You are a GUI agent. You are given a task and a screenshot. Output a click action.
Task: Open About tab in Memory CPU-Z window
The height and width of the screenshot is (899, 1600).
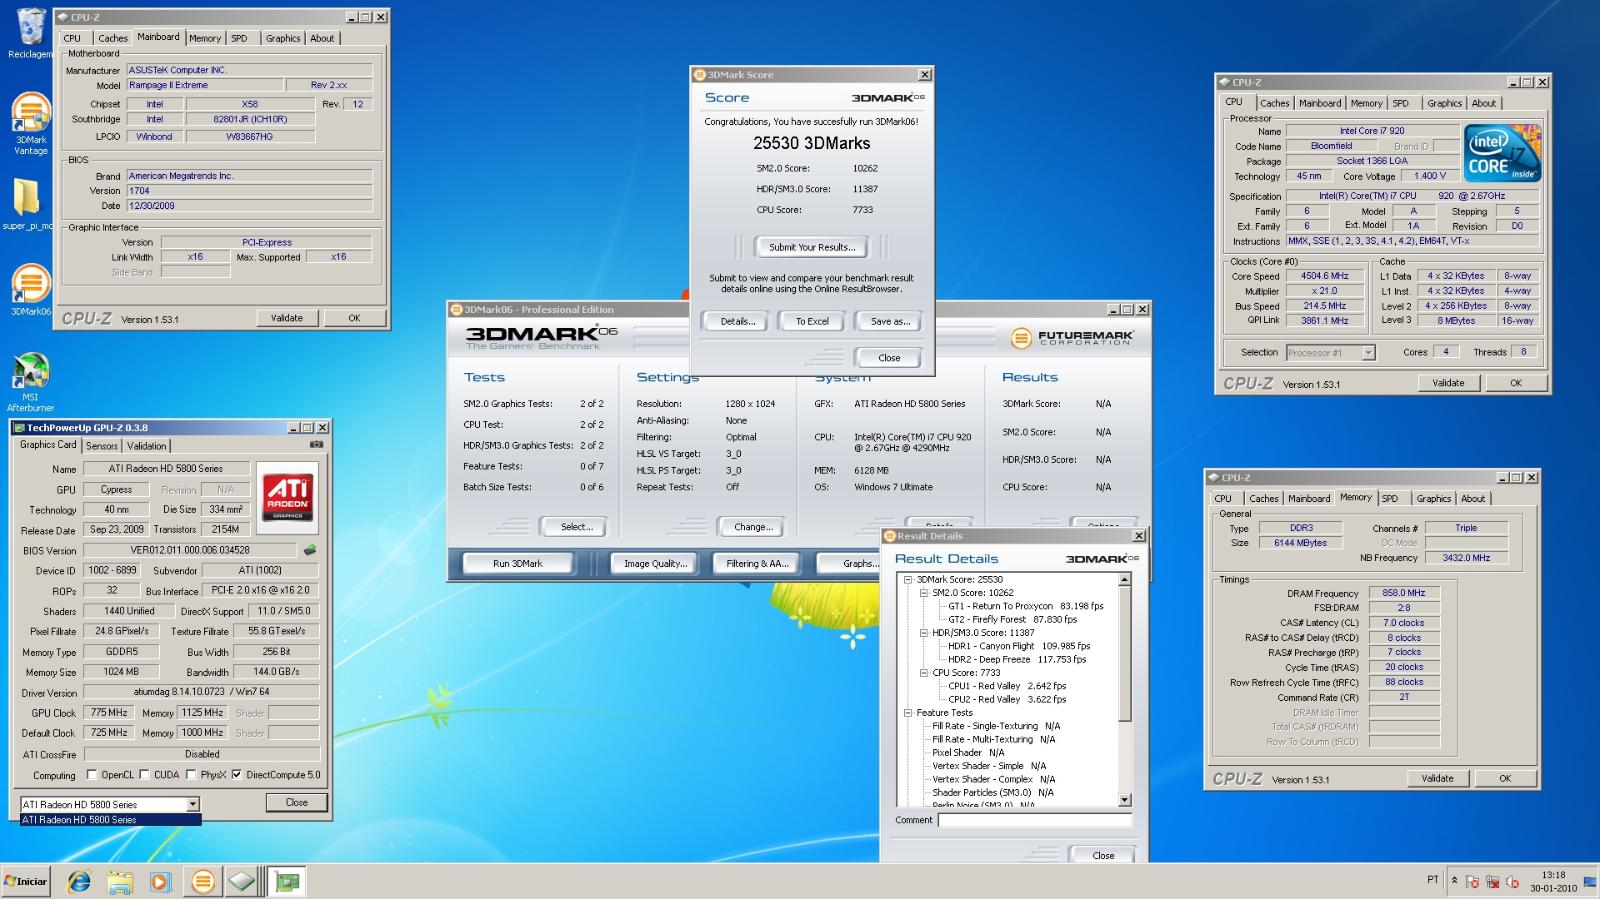pyautogui.click(x=1473, y=498)
